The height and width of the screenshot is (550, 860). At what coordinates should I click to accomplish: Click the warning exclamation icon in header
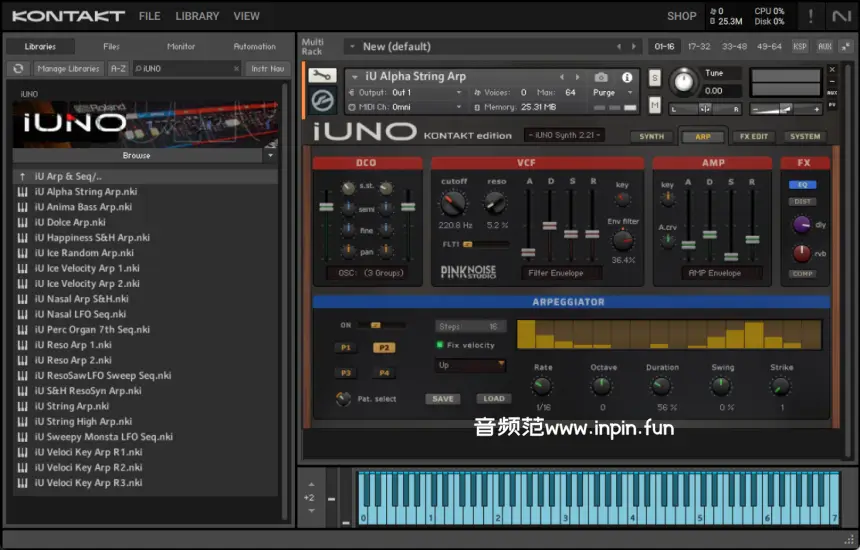[x=810, y=16]
